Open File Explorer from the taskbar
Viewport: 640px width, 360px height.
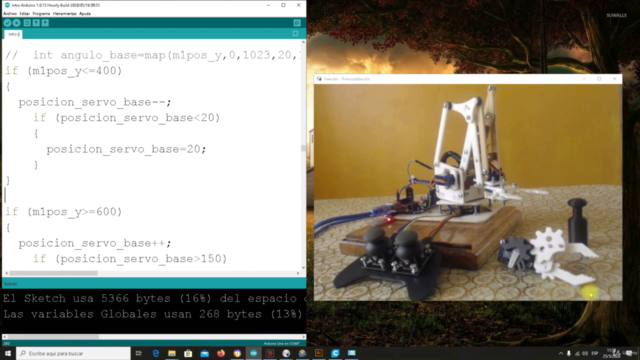(x=172, y=353)
